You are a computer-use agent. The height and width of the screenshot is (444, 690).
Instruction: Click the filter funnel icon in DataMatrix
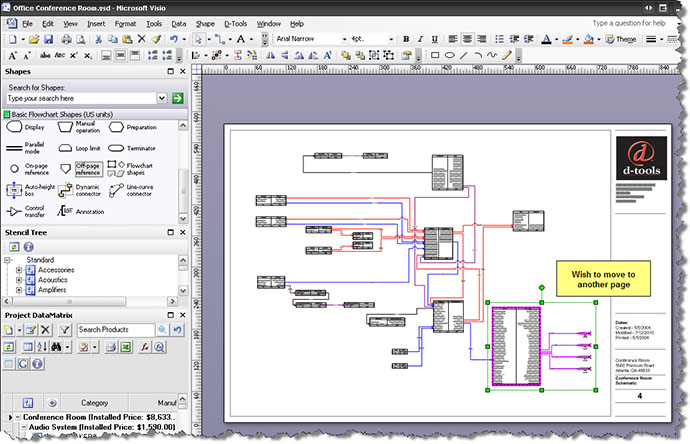[65, 330]
